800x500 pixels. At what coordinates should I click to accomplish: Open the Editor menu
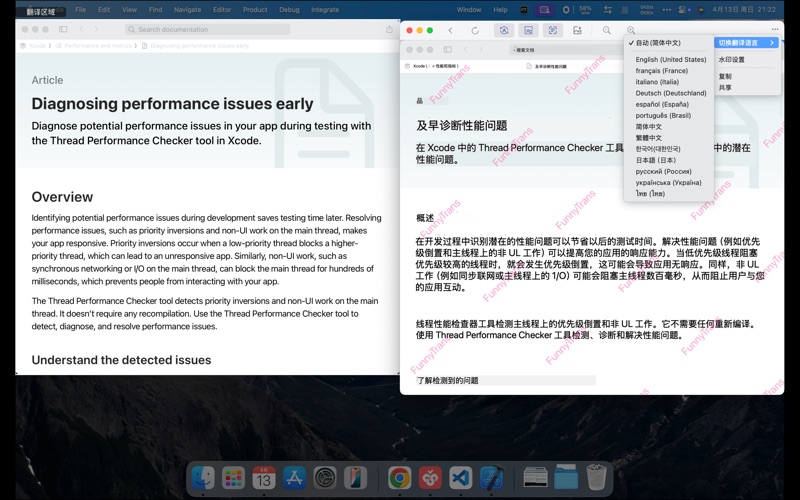click(222, 10)
